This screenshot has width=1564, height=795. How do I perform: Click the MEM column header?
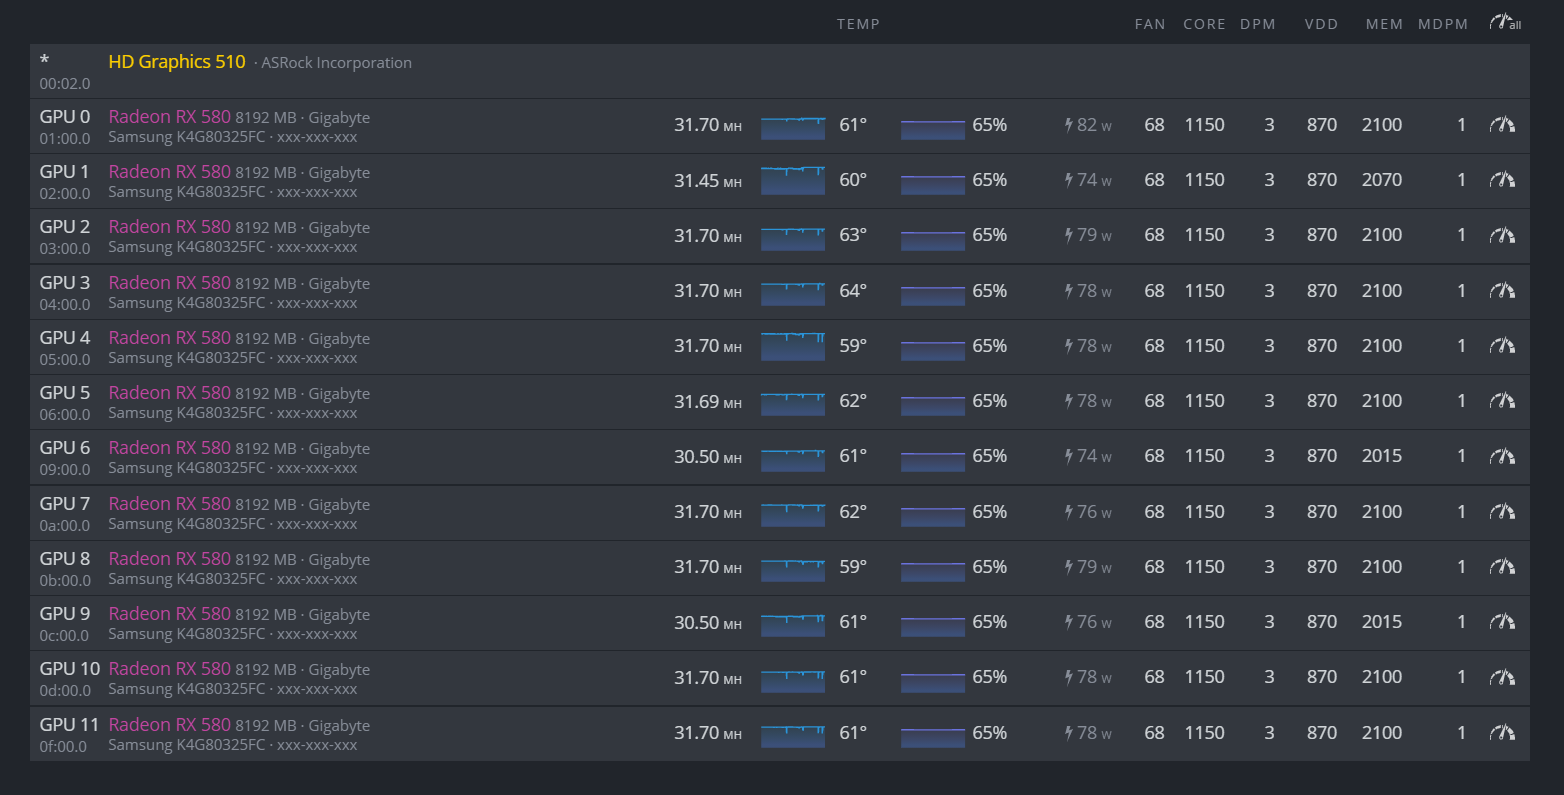[x=1385, y=24]
